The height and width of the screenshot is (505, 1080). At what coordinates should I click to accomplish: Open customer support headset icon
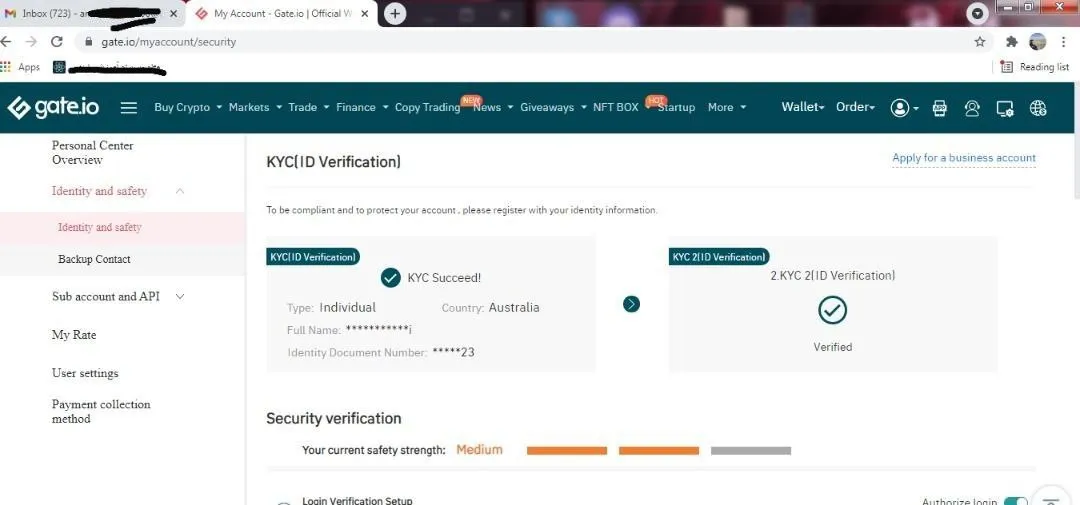pyautogui.click(x=972, y=108)
